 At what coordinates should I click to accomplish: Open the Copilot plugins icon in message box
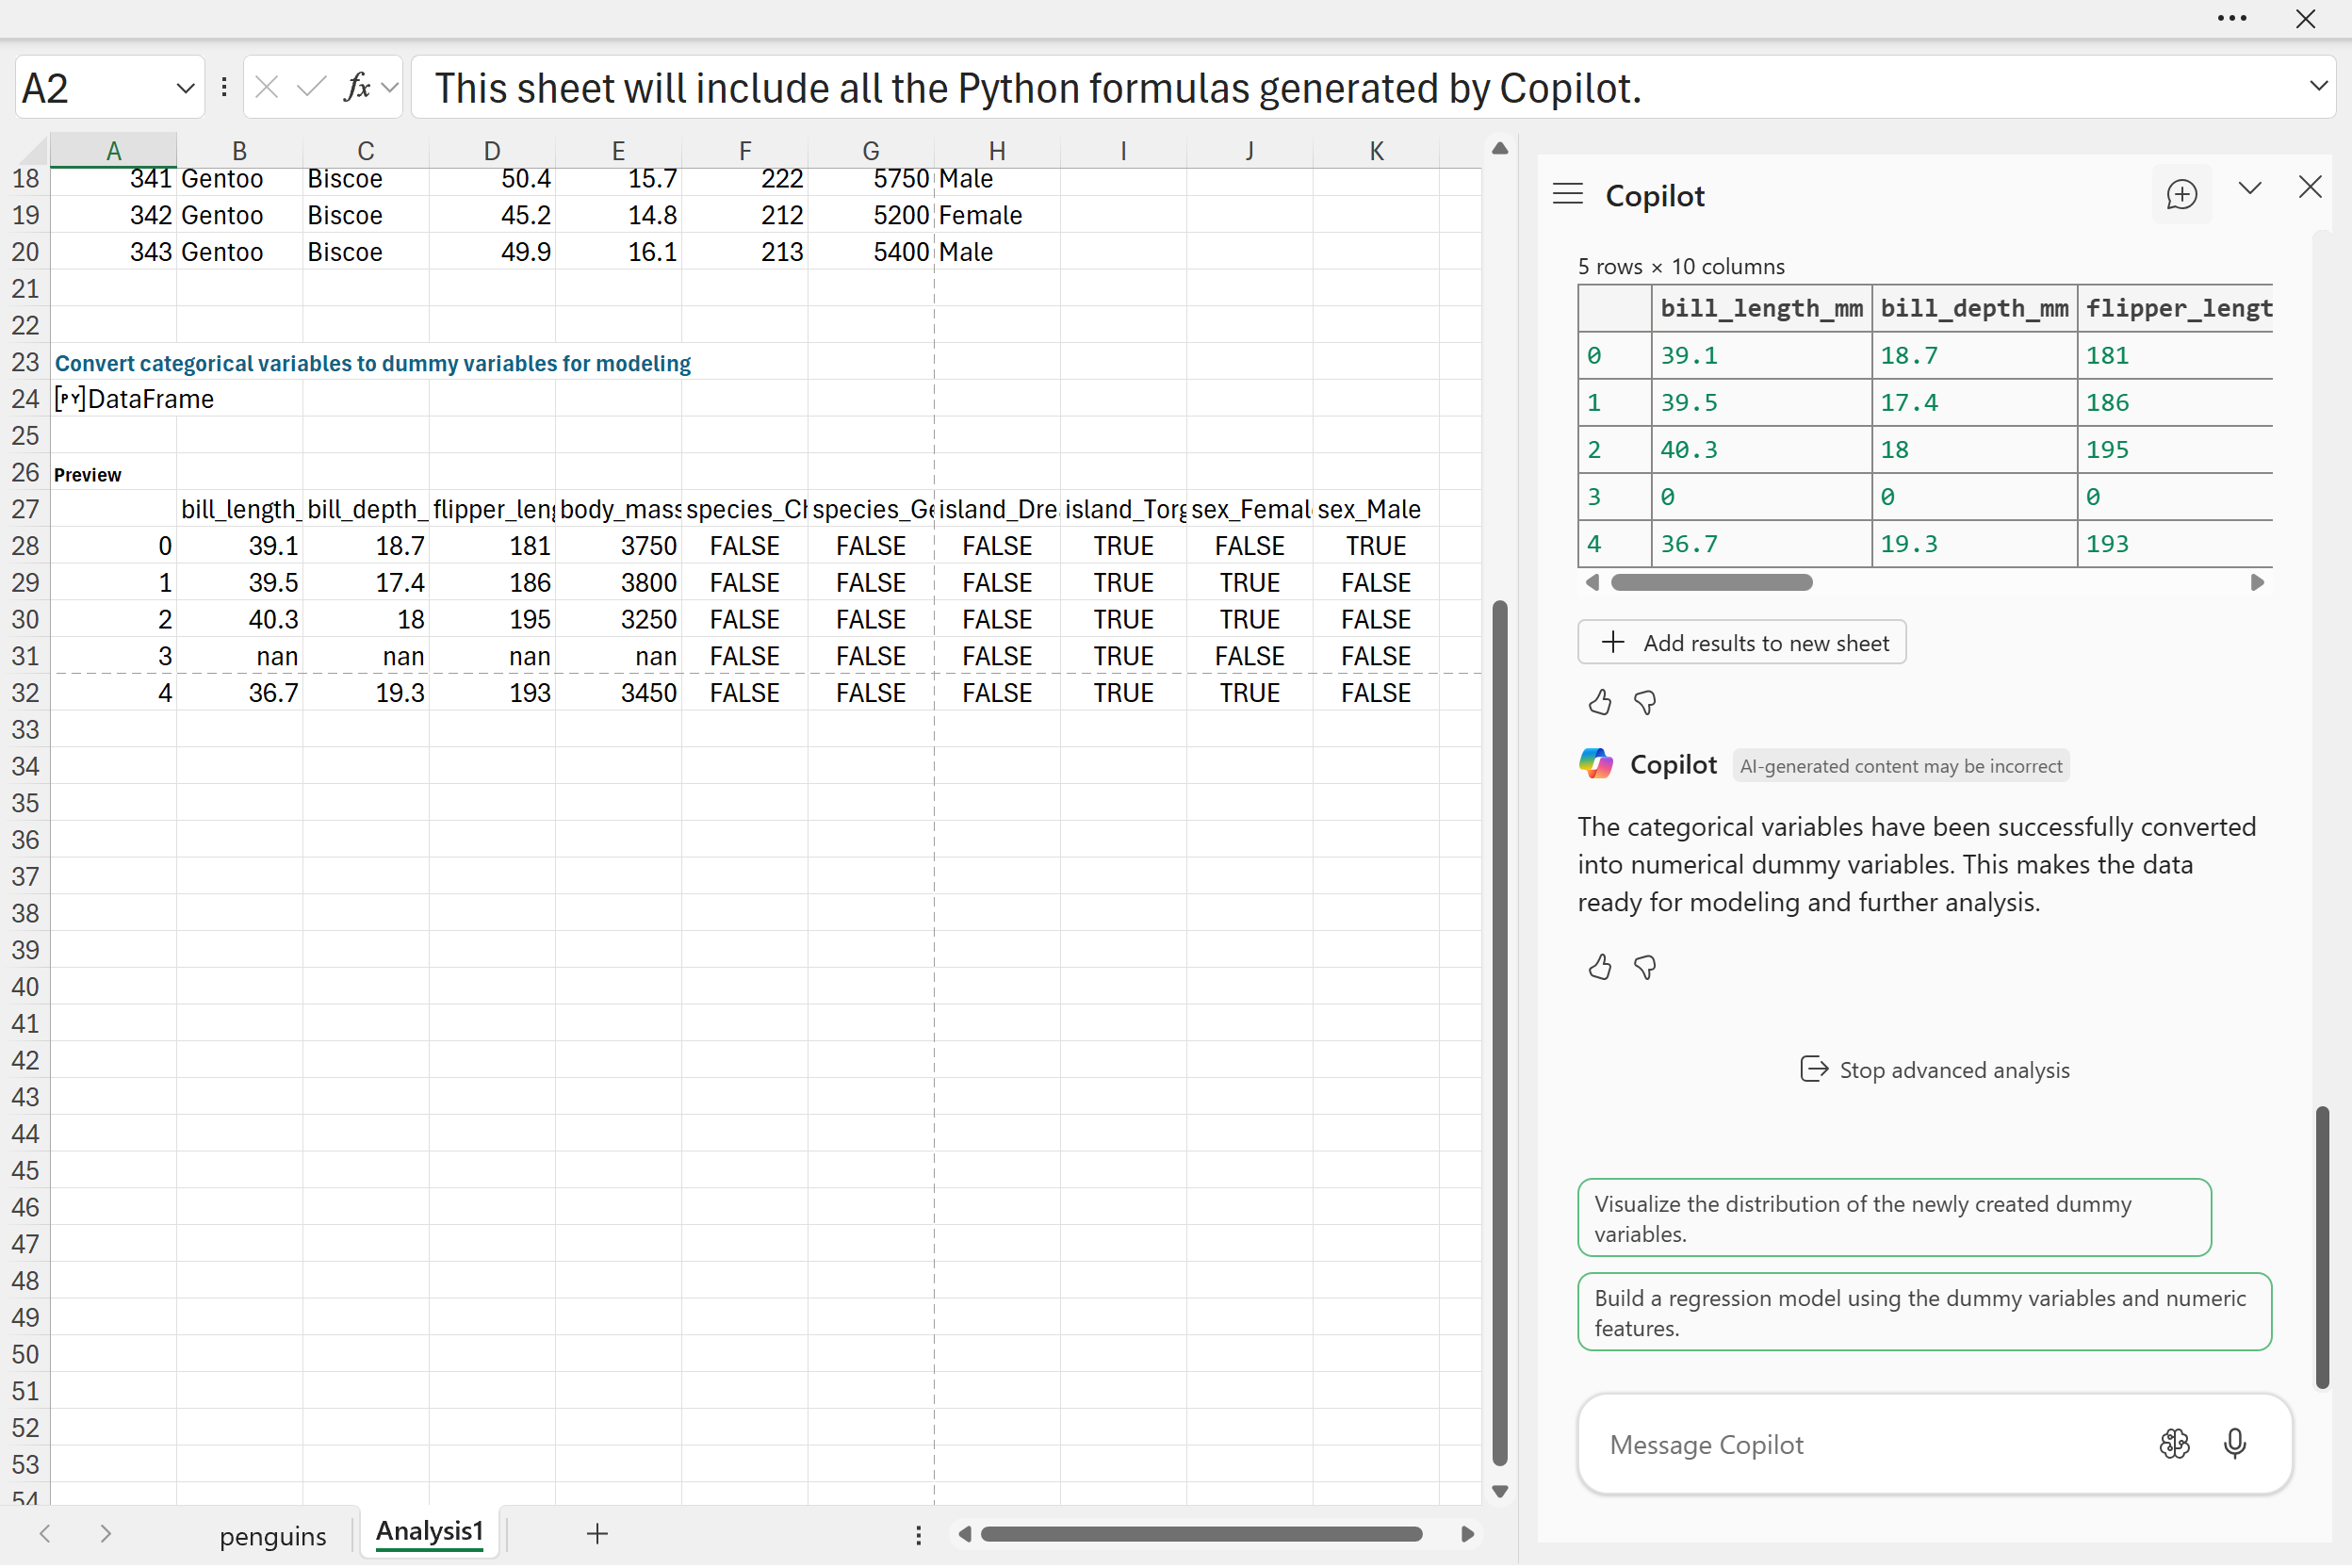point(2174,1443)
